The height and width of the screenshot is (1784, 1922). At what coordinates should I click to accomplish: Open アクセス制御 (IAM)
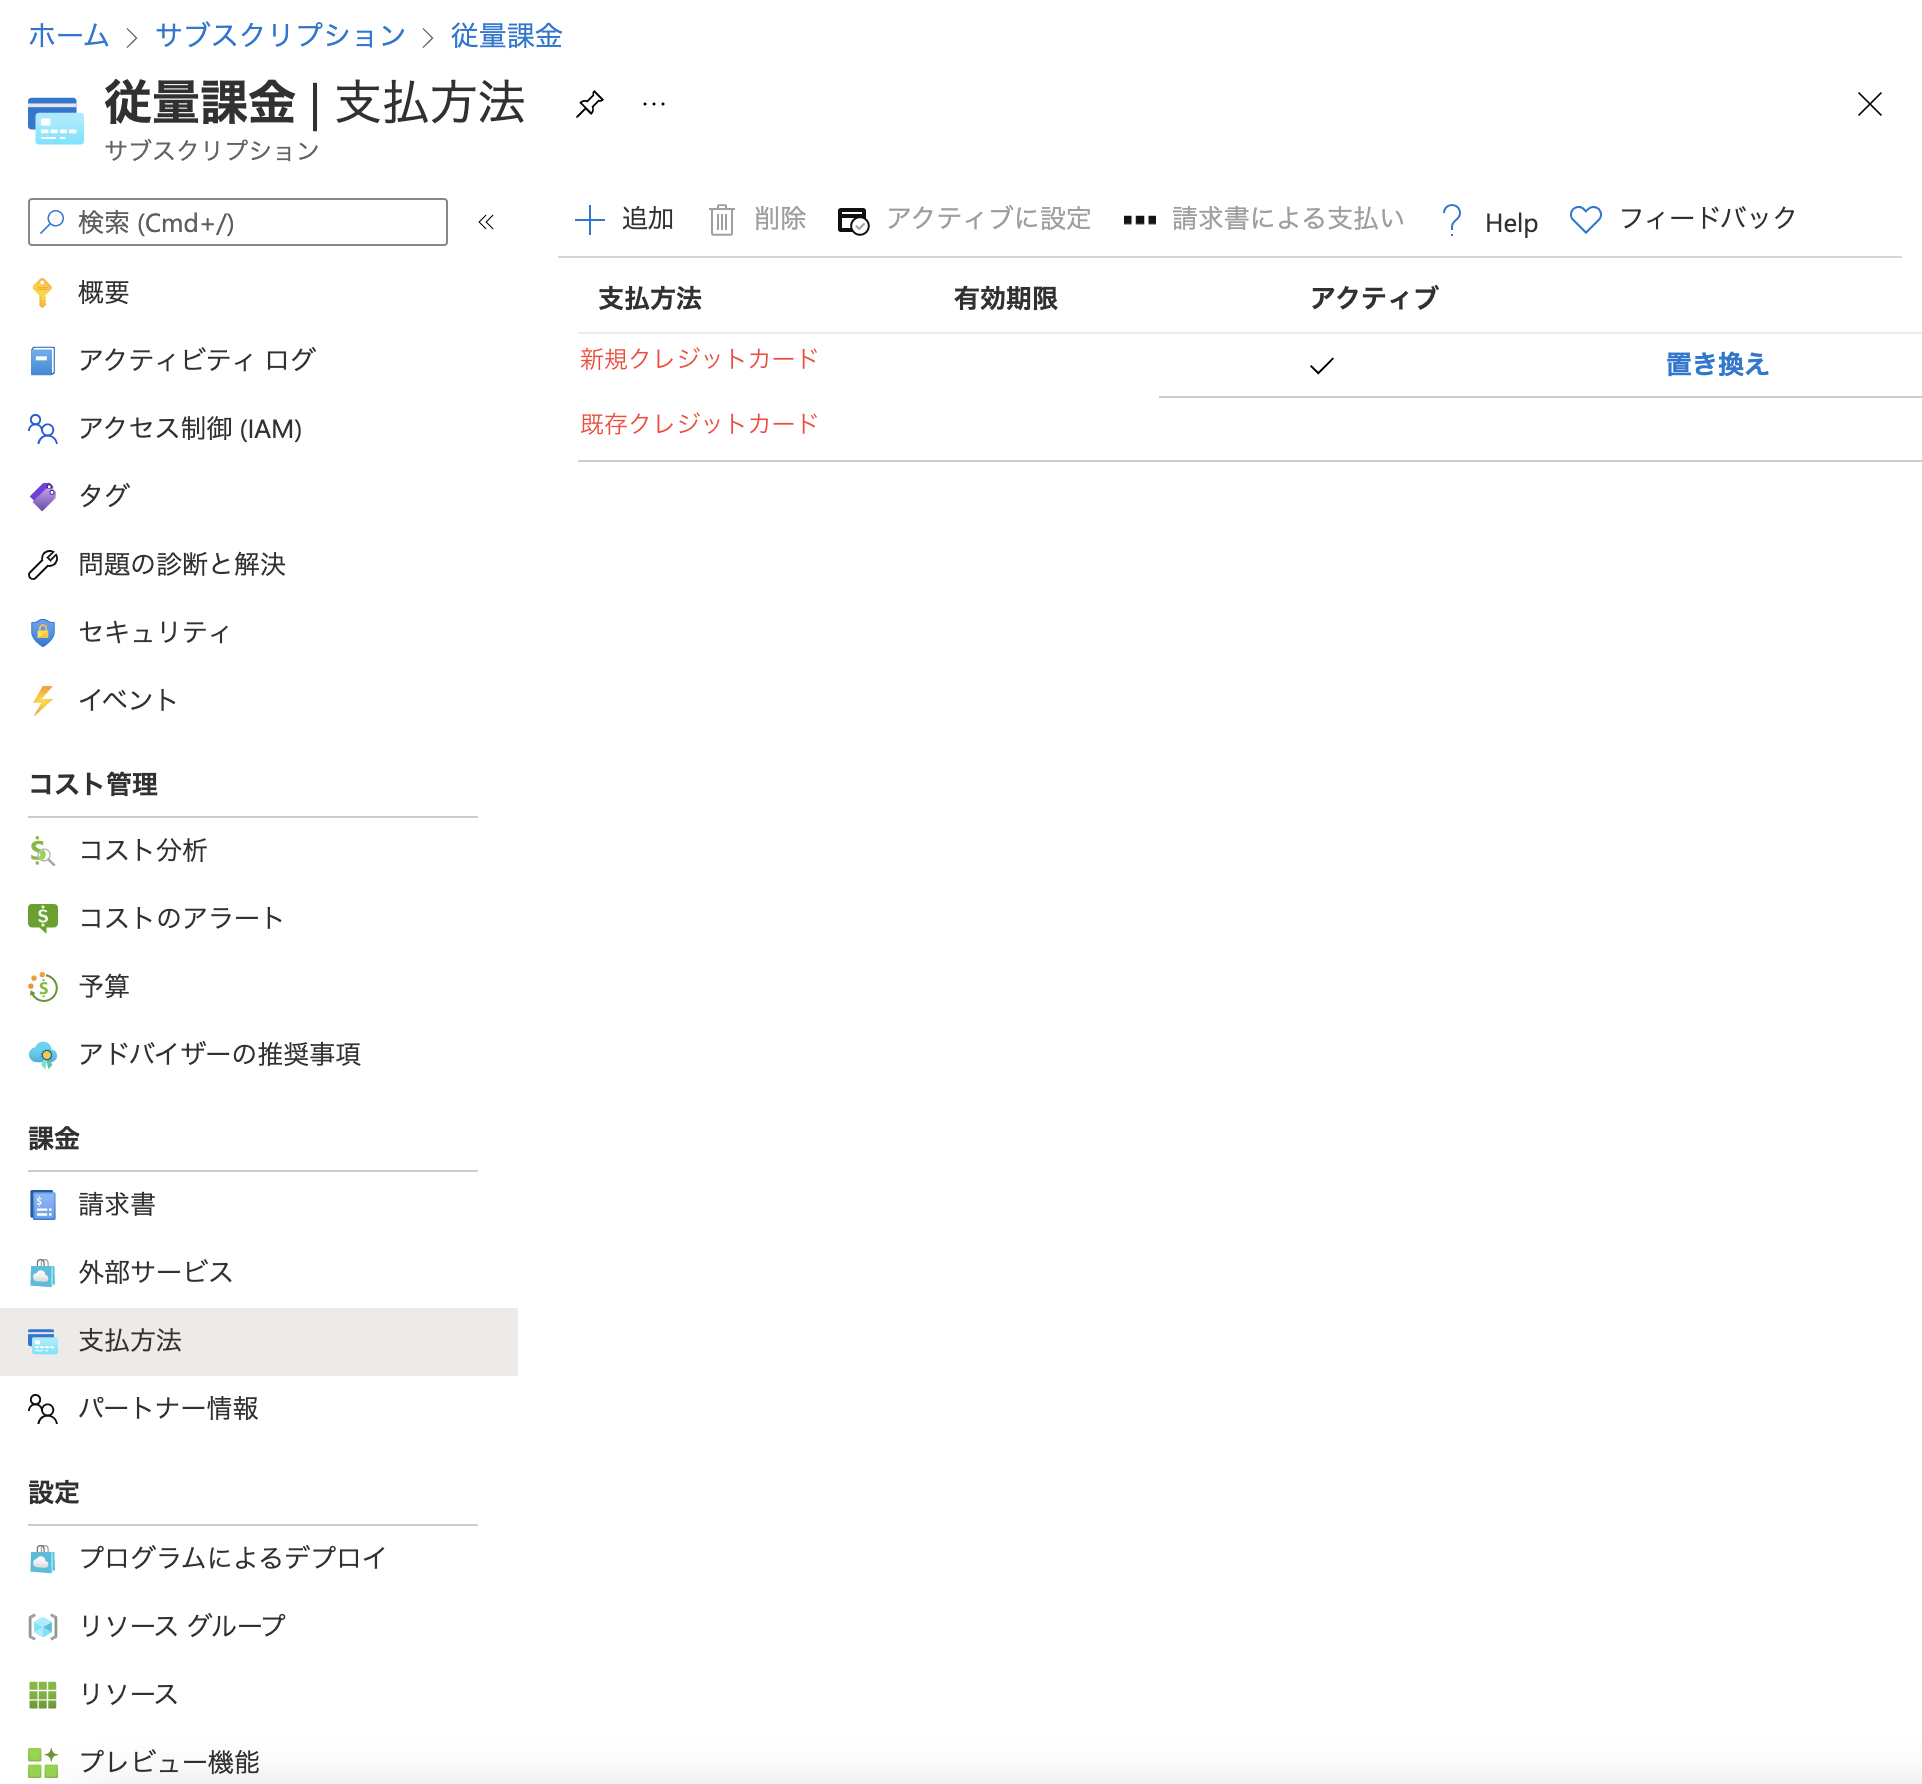point(189,429)
